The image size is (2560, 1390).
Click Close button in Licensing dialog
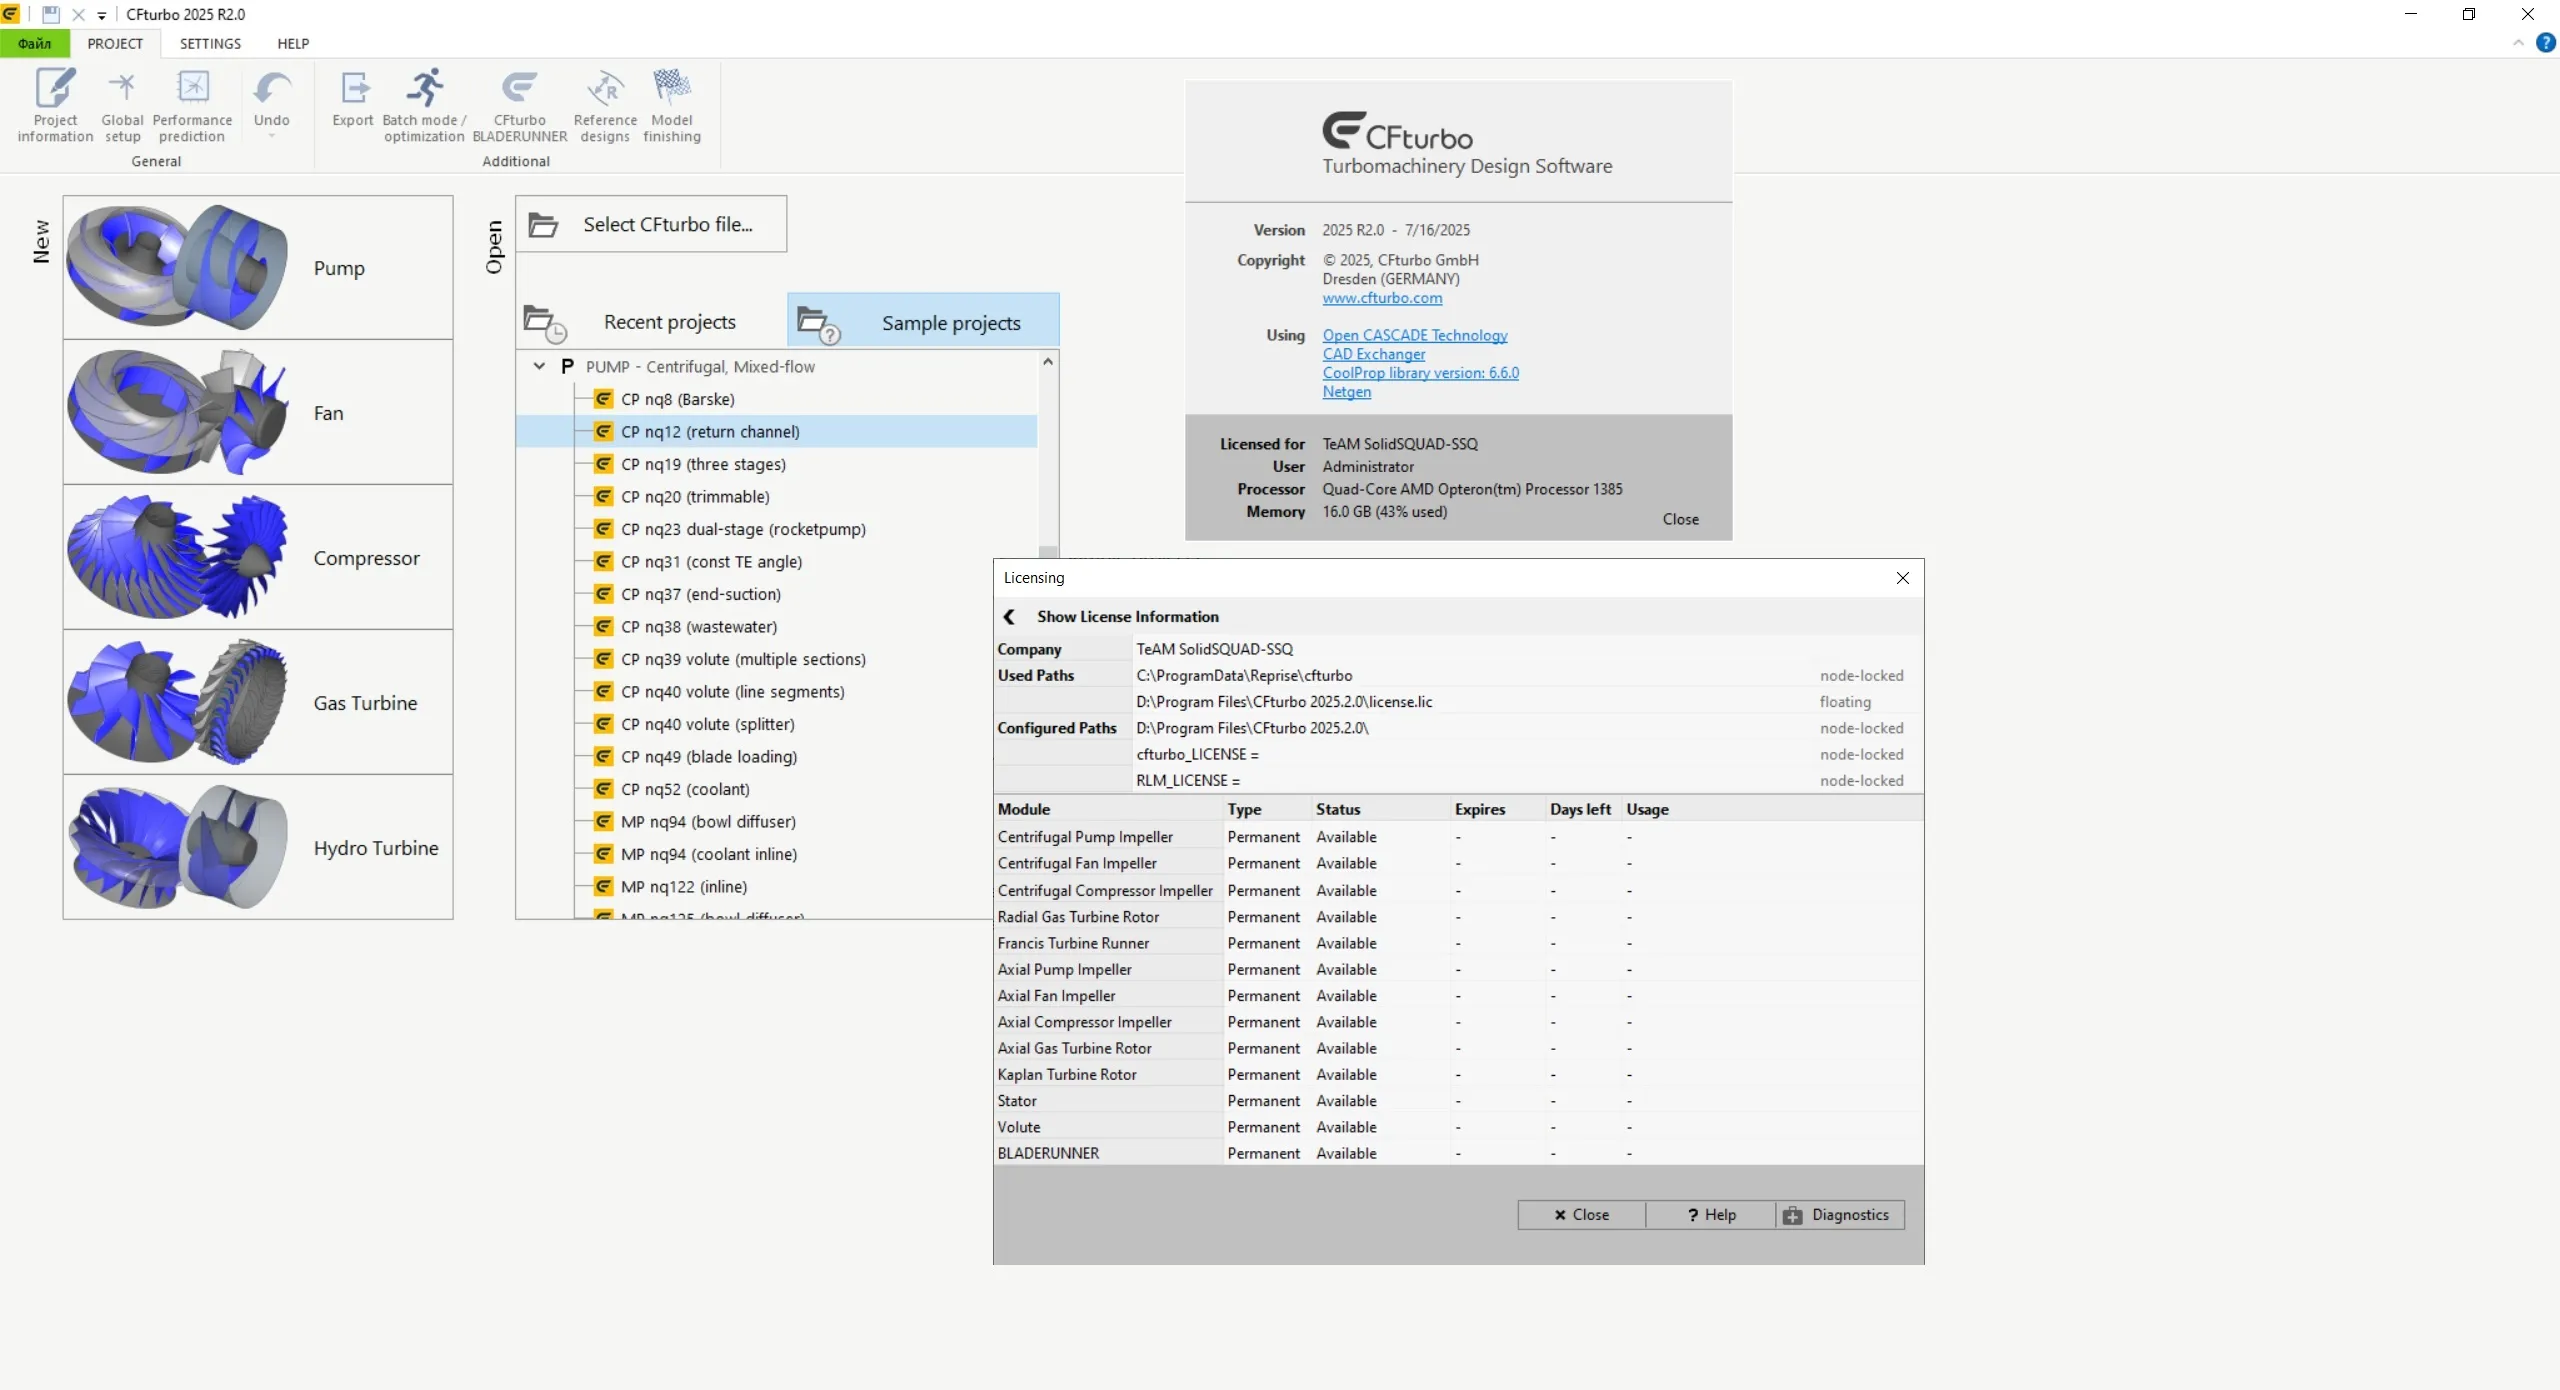pyautogui.click(x=1581, y=1214)
